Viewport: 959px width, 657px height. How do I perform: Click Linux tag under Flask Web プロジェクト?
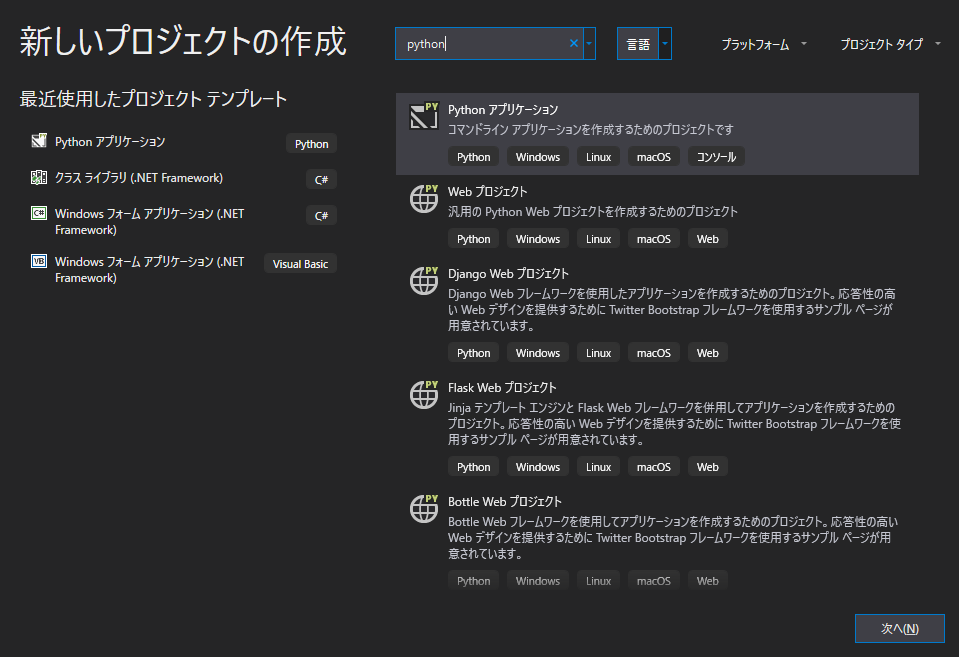point(598,467)
